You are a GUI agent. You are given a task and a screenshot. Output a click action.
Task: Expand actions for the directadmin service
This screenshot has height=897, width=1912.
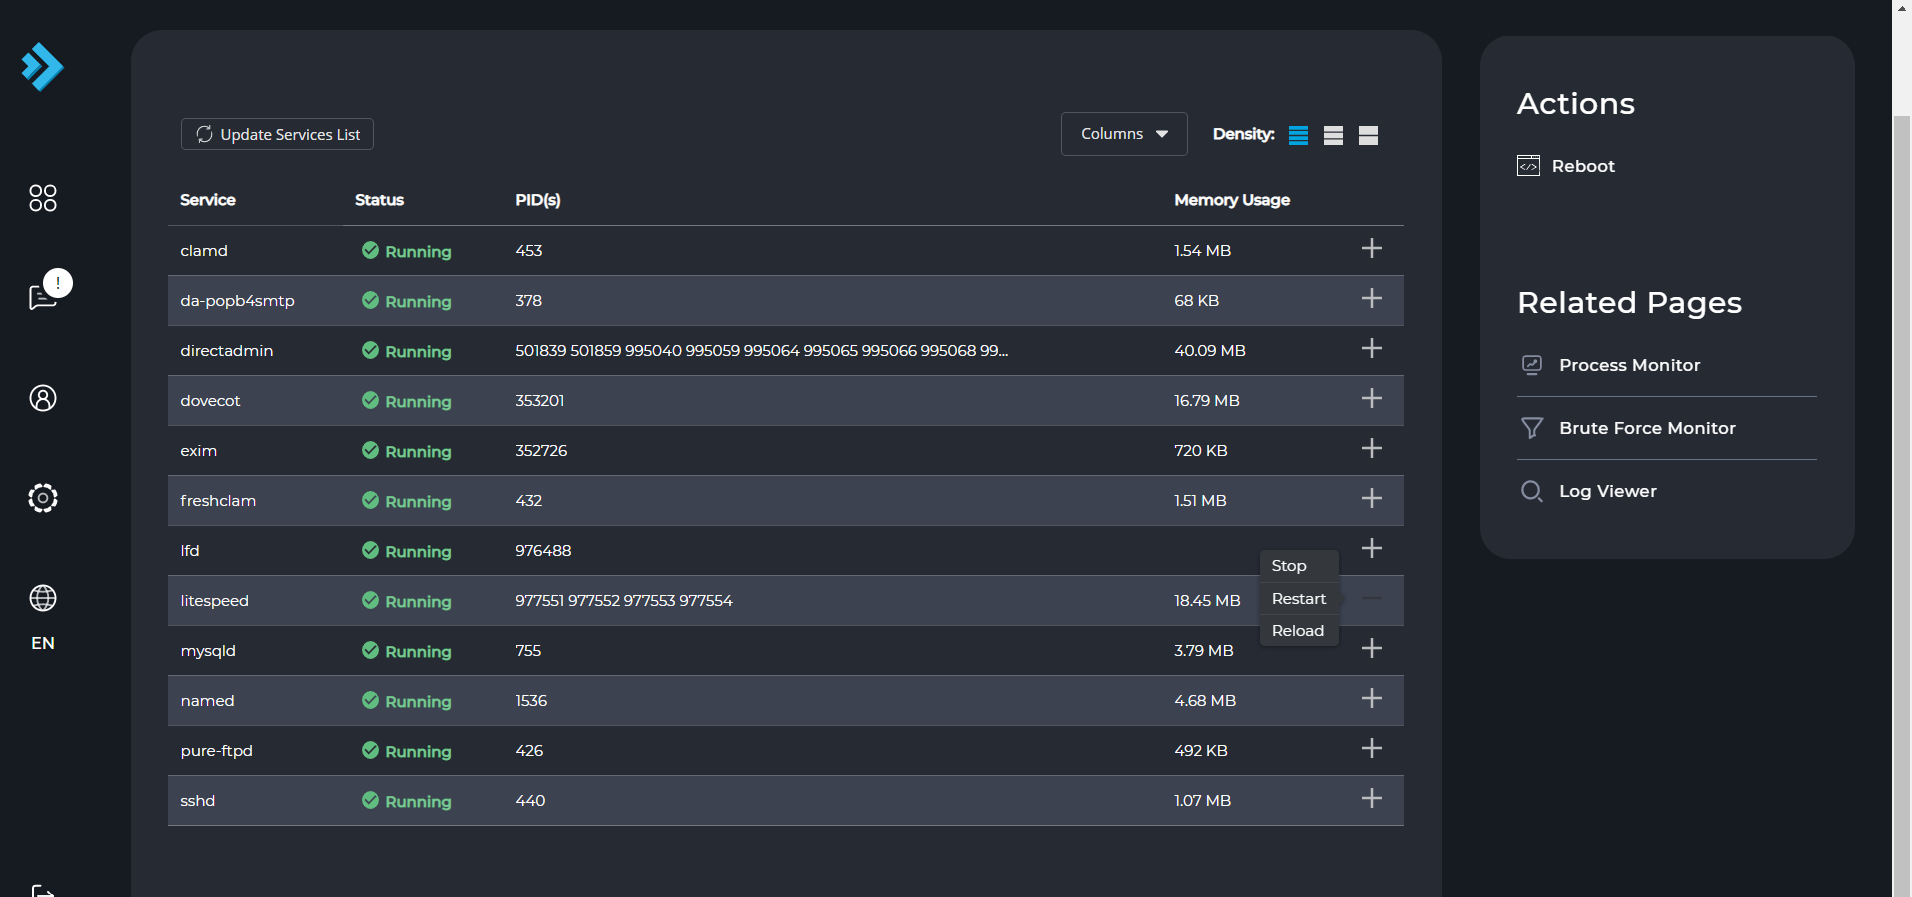(1372, 349)
